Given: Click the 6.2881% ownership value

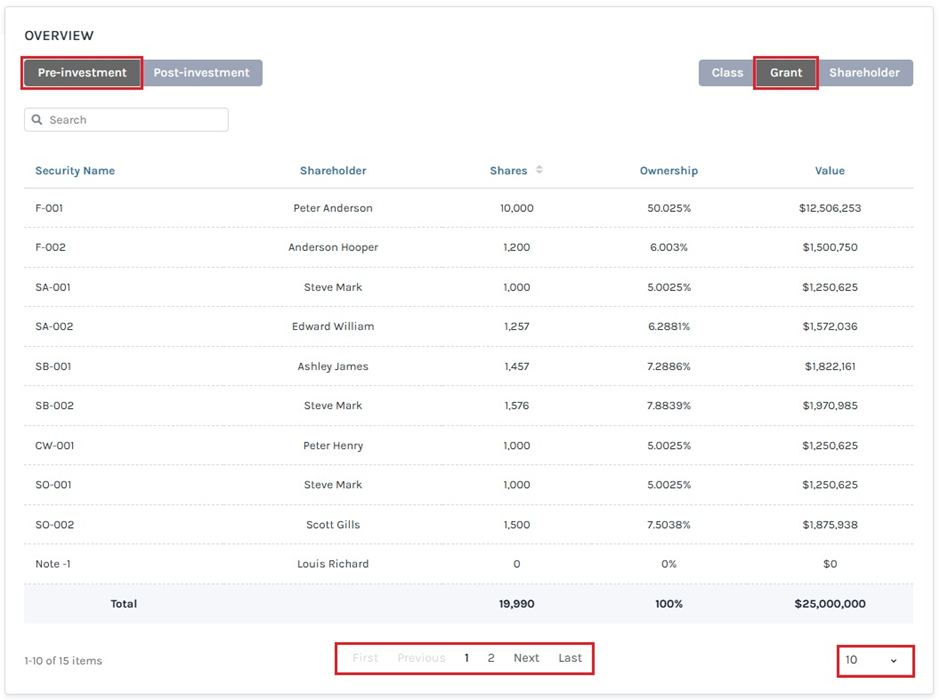Looking at the screenshot, I should pyautogui.click(x=669, y=326).
